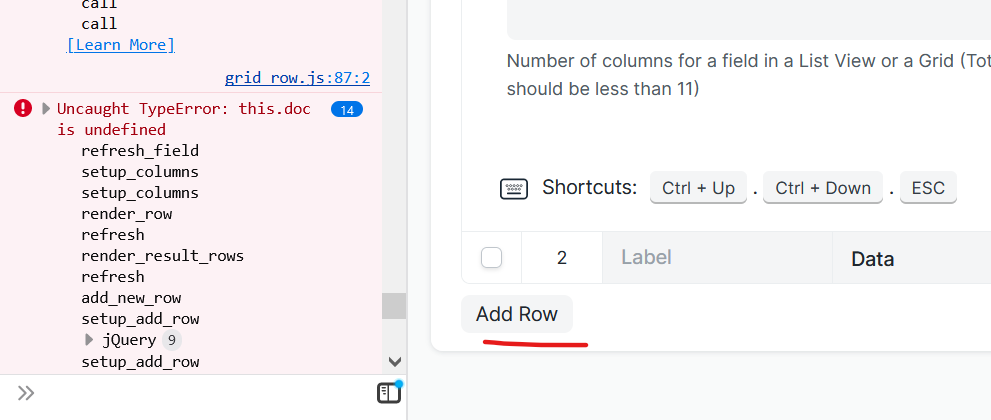Open the Learn More link
991x420 pixels.
121,45
